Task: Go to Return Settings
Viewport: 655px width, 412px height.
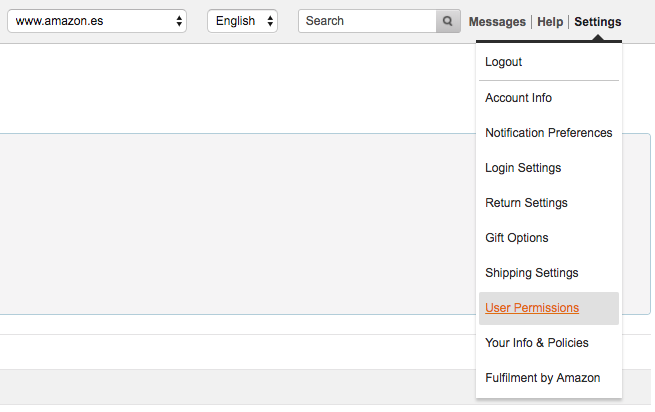Action: point(526,203)
